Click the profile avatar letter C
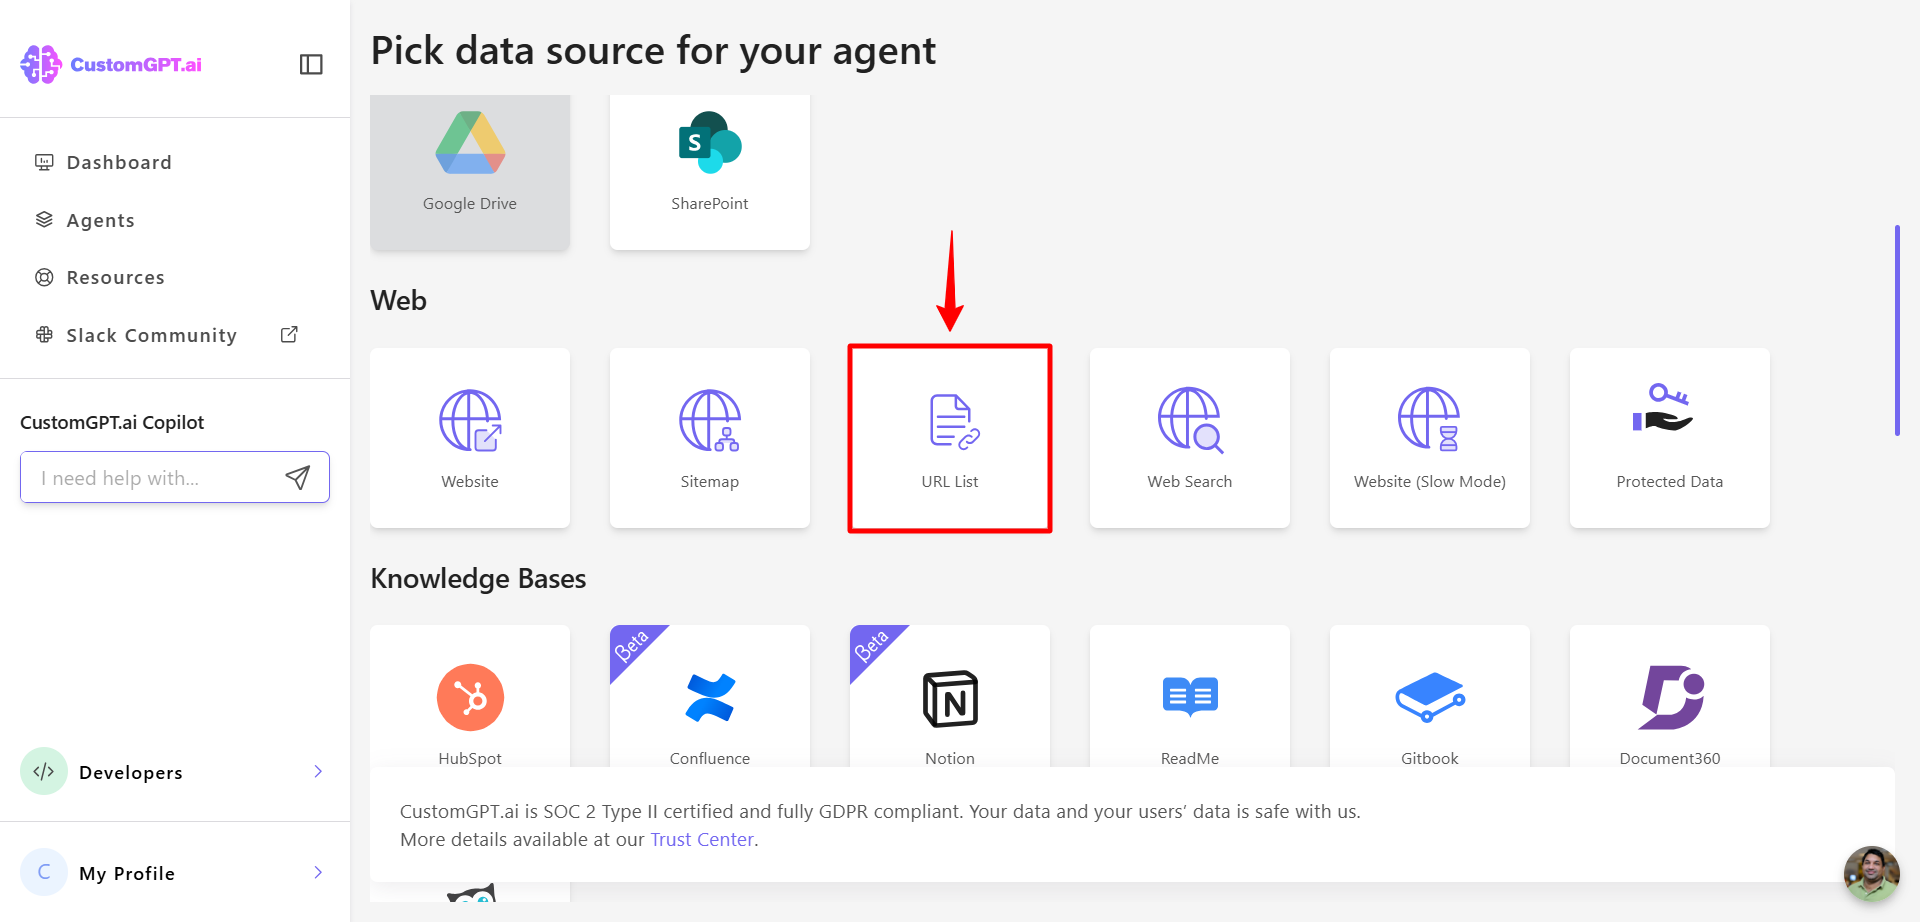Image resolution: width=1920 pixels, height=922 pixels. pos(44,872)
